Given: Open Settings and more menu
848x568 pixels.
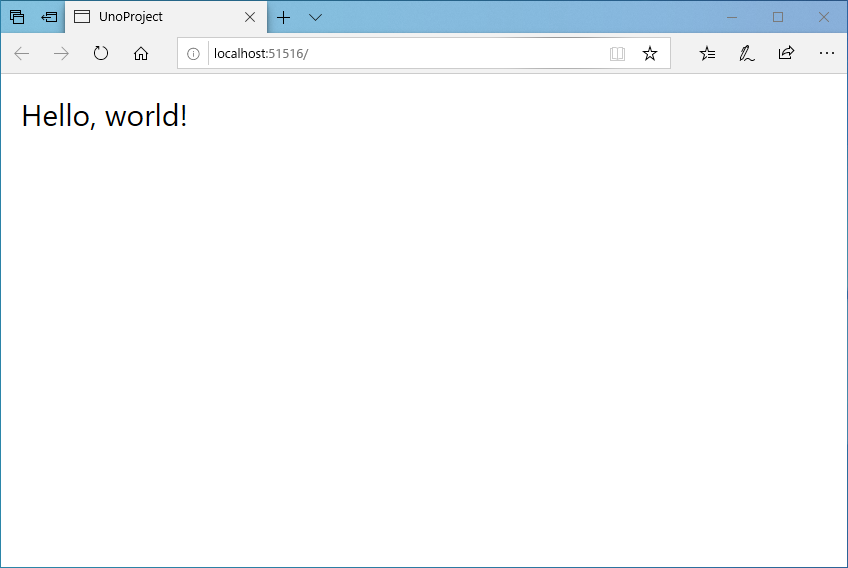Looking at the screenshot, I should point(826,54).
